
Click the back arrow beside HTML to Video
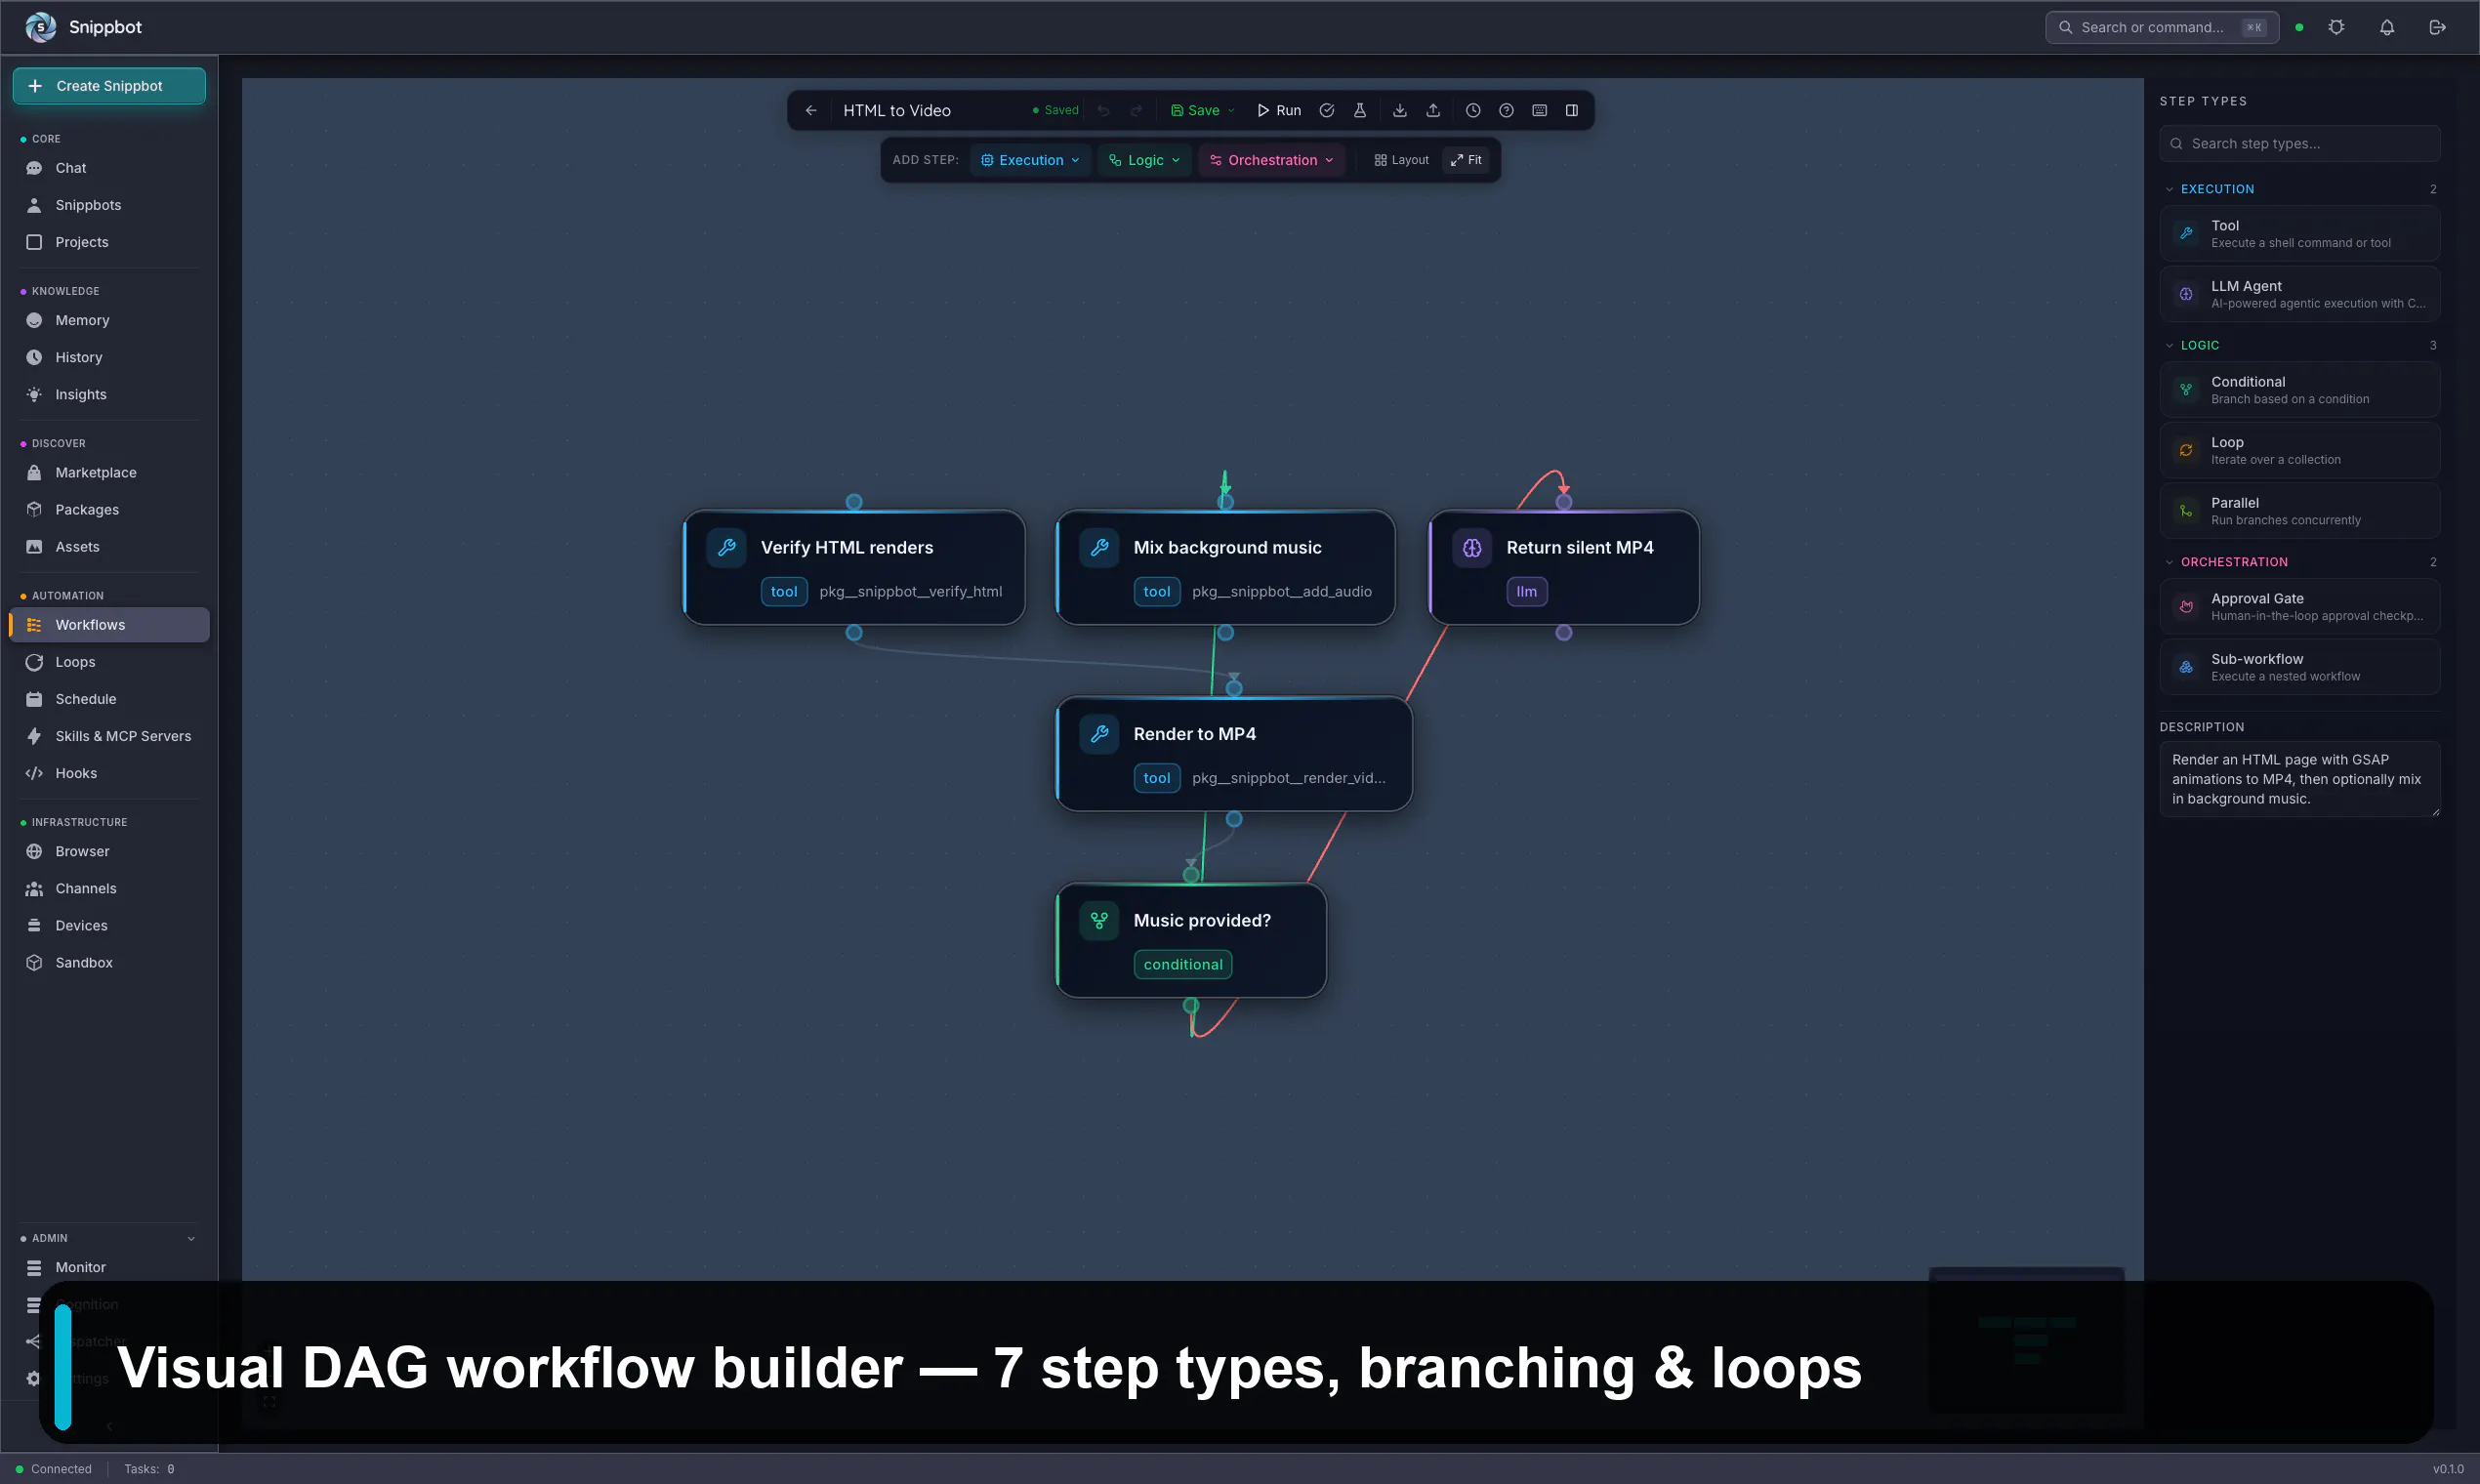point(811,110)
